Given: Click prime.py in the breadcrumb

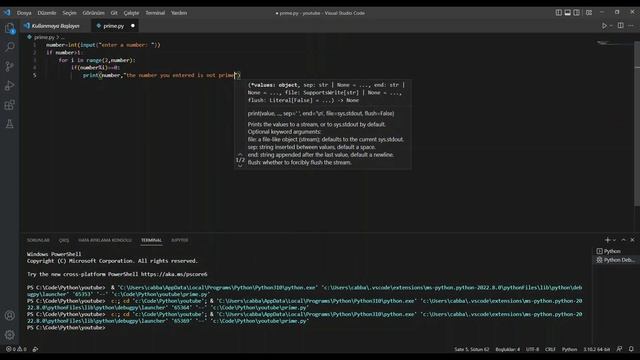Looking at the screenshot, I should click(44, 37).
